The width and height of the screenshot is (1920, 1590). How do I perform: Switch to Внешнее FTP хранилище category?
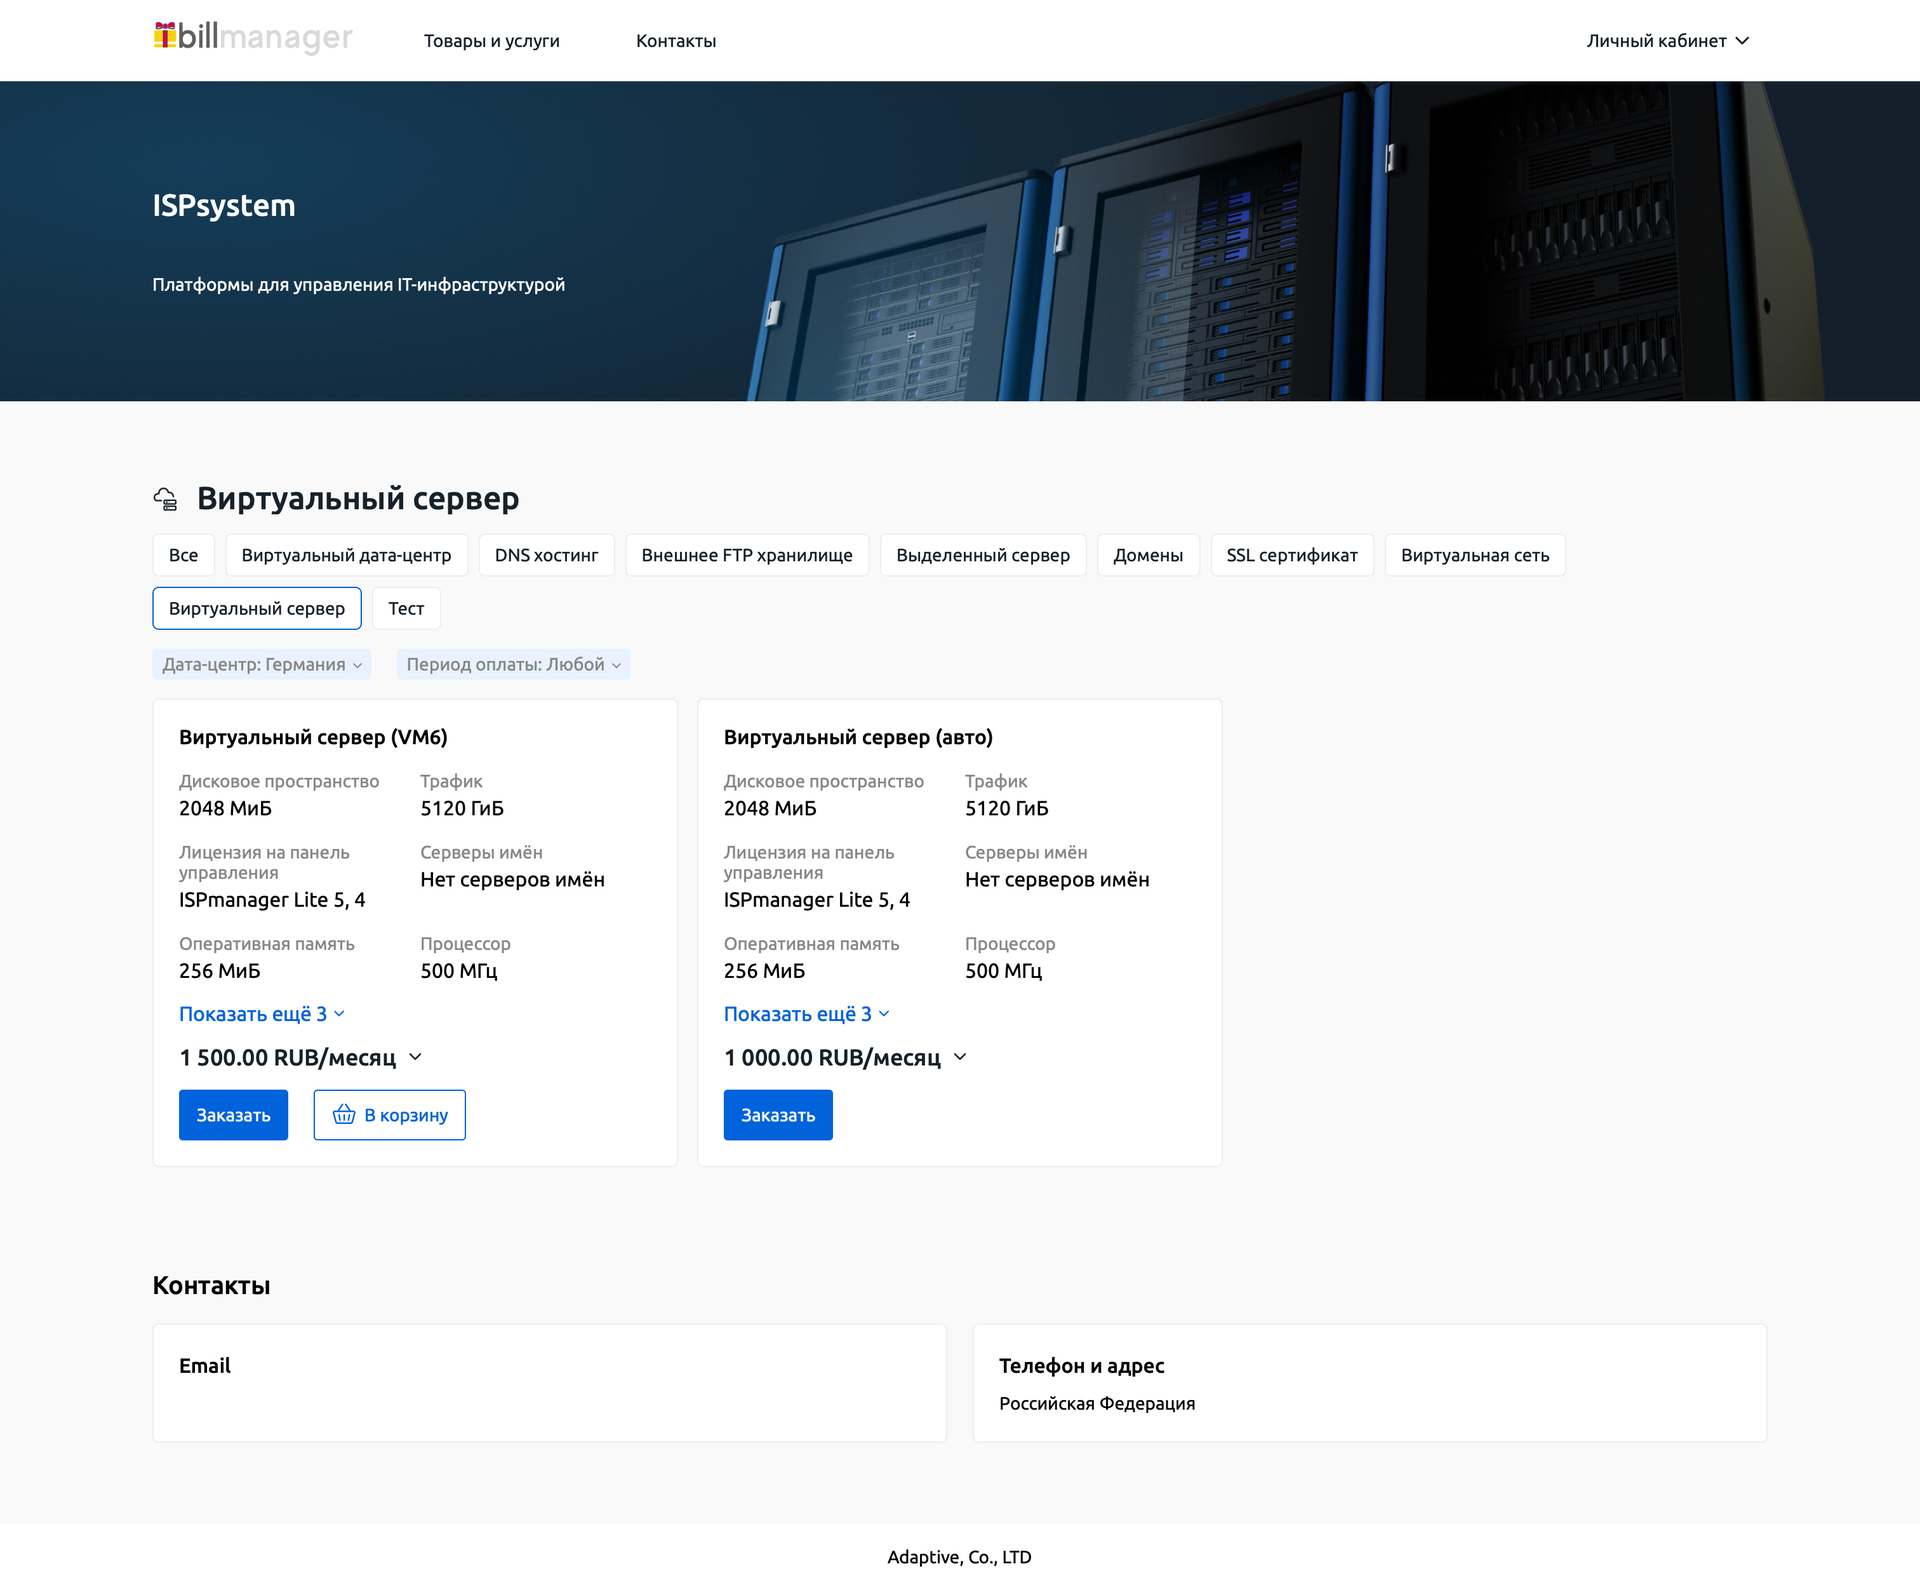[x=747, y=555]
